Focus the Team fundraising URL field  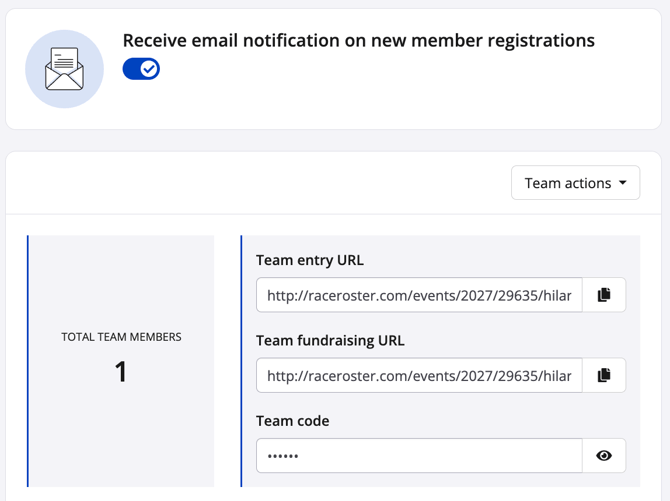click(x=419, y=375)
